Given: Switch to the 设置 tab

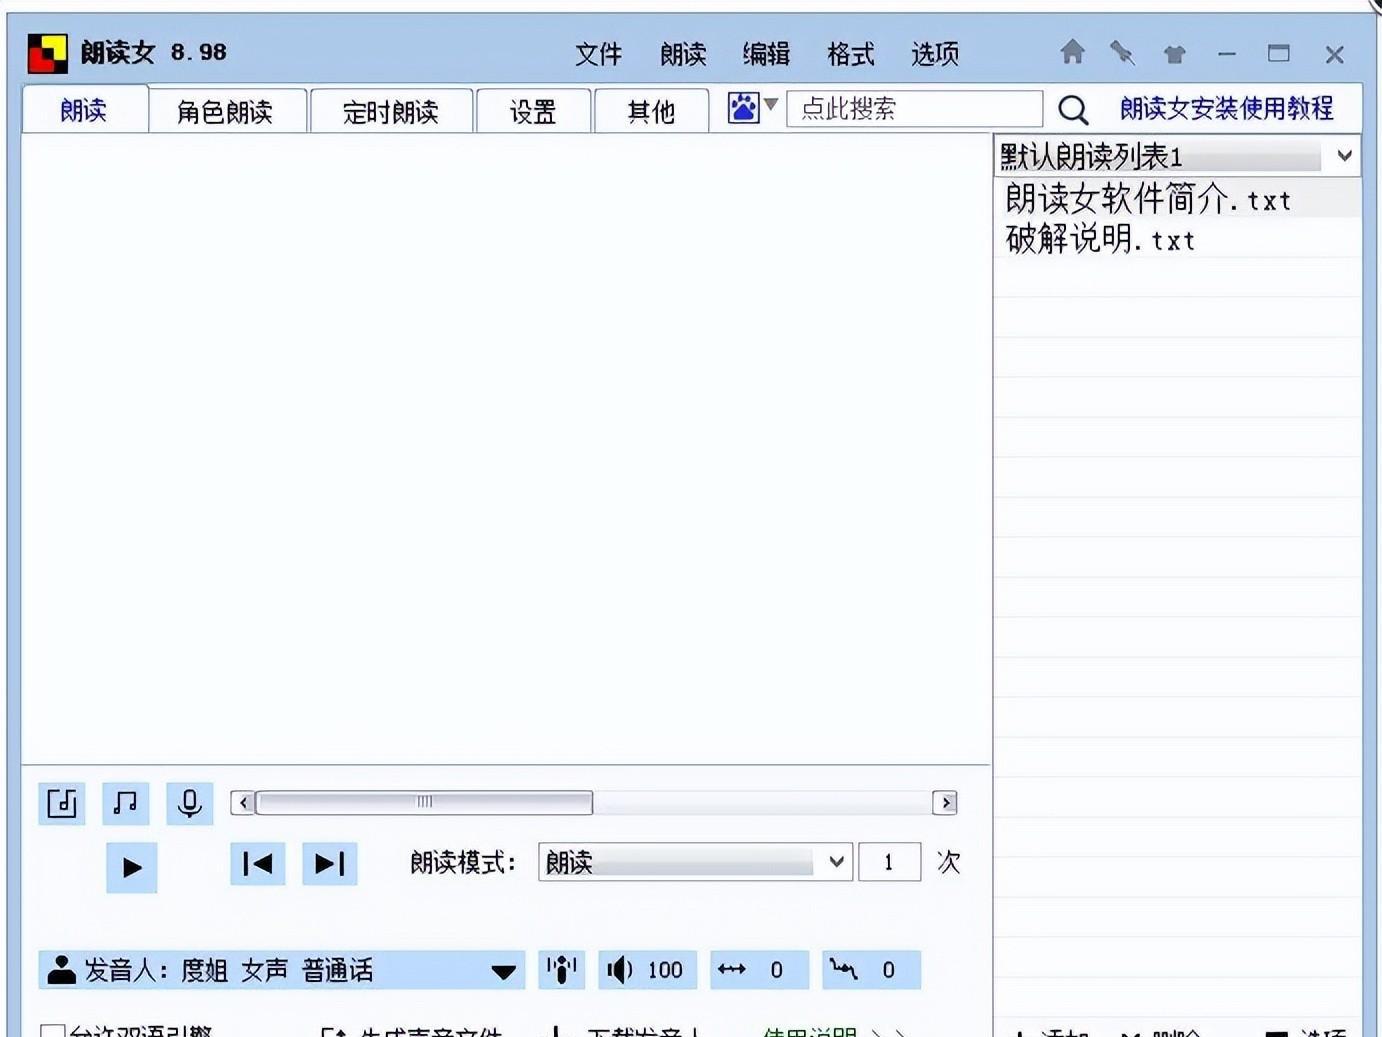Looking at the screenshot, I should coord(533,112).
